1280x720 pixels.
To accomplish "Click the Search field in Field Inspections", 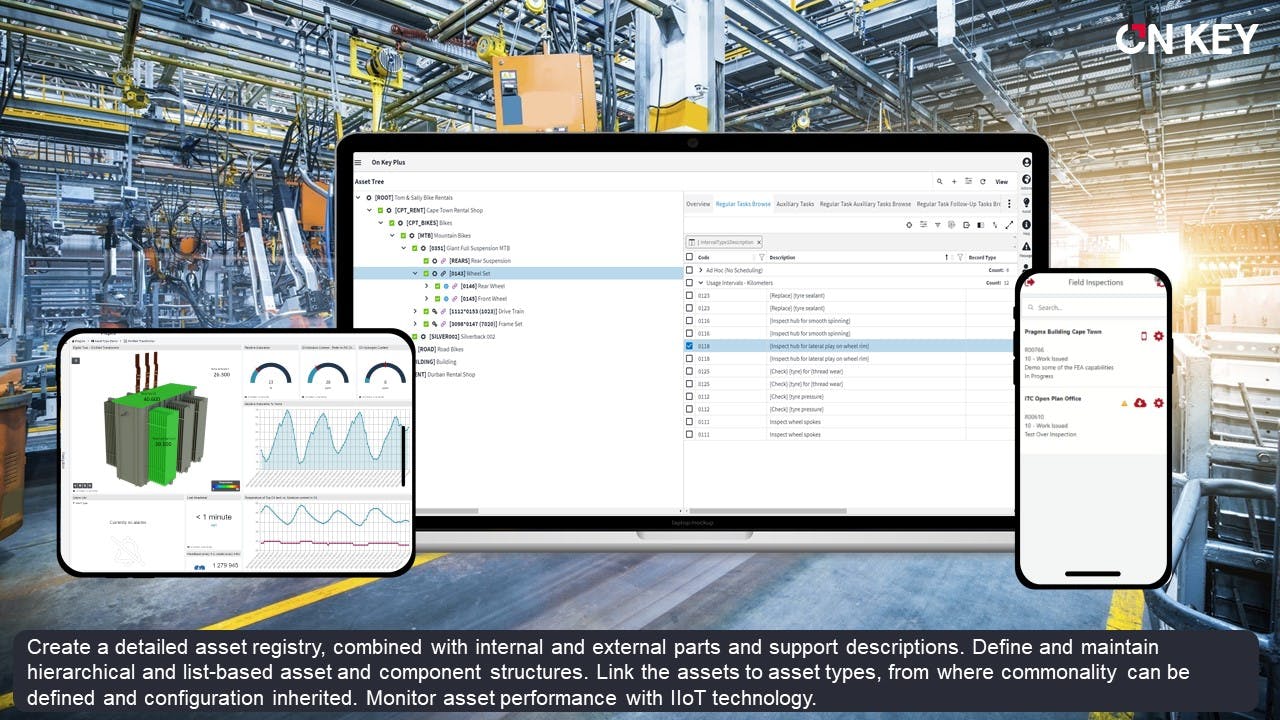I will [1095, 308].
